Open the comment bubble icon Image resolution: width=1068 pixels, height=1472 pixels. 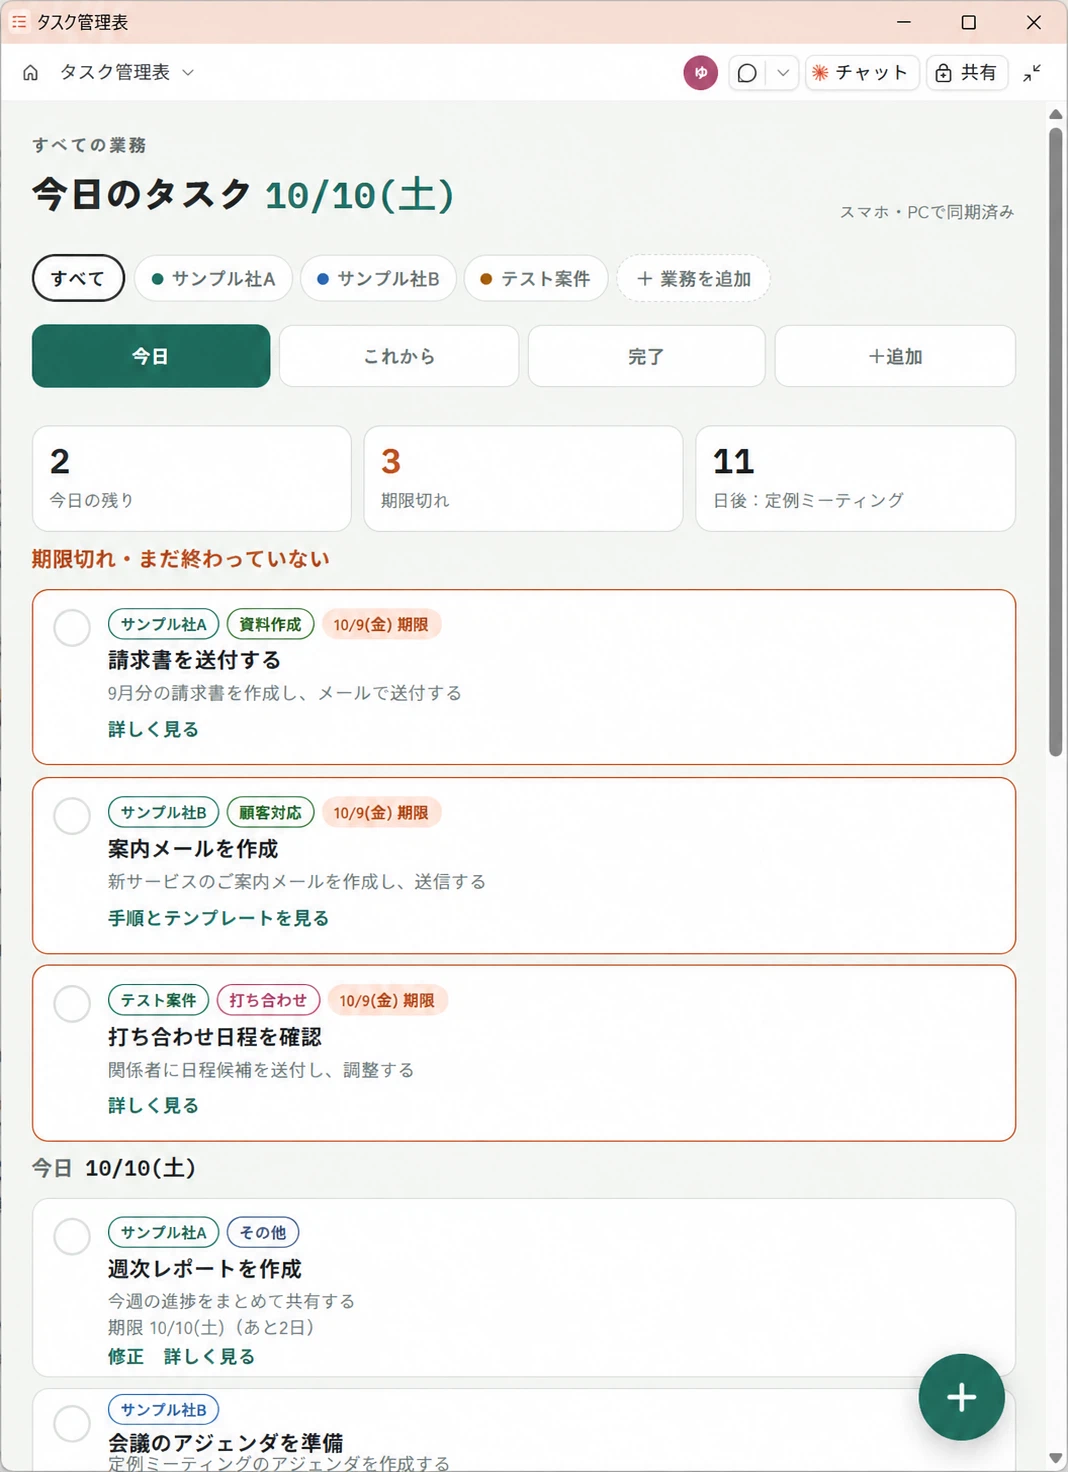click(747, 73)
